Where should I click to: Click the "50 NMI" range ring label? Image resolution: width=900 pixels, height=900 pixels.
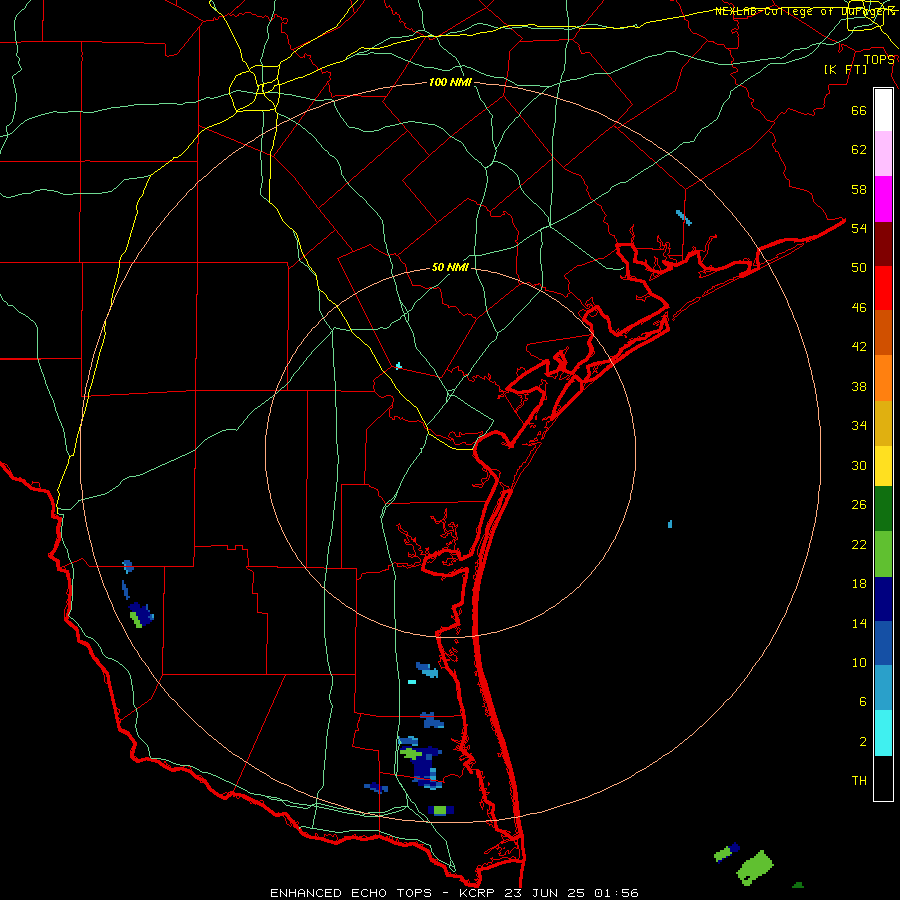[450, 267]
